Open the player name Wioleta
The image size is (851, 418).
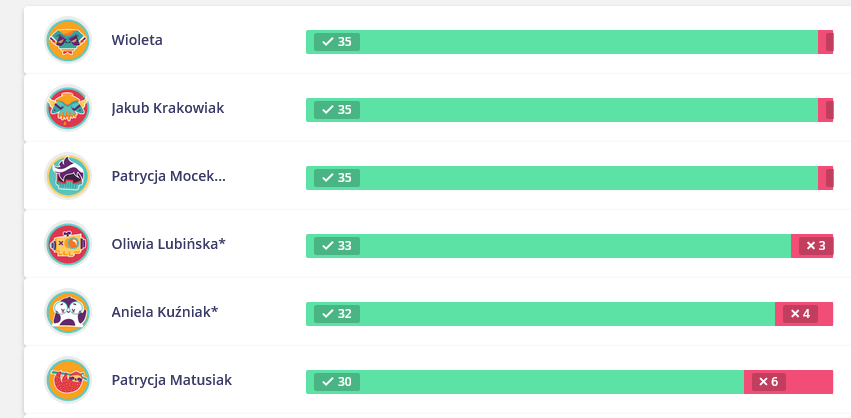[x=137, y=40]
